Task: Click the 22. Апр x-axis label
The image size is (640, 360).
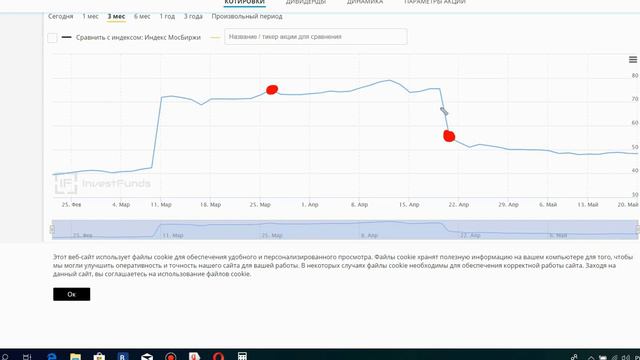Action: (459, 204)
